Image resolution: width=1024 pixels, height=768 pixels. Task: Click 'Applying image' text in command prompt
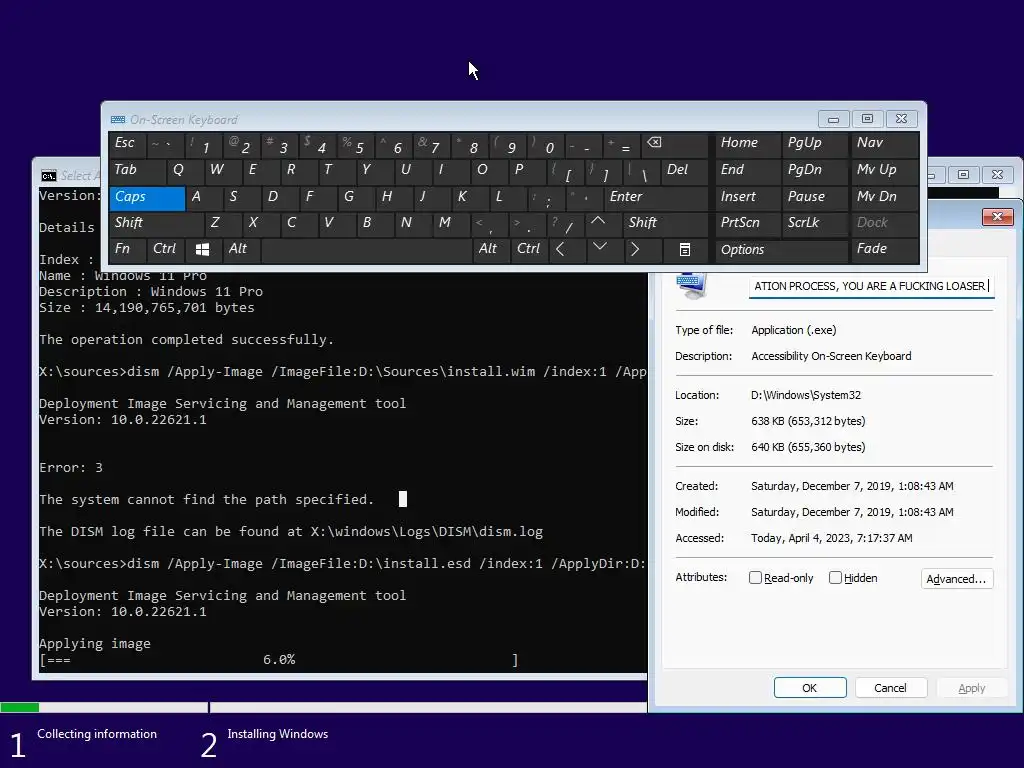click(x=95, y=644)
